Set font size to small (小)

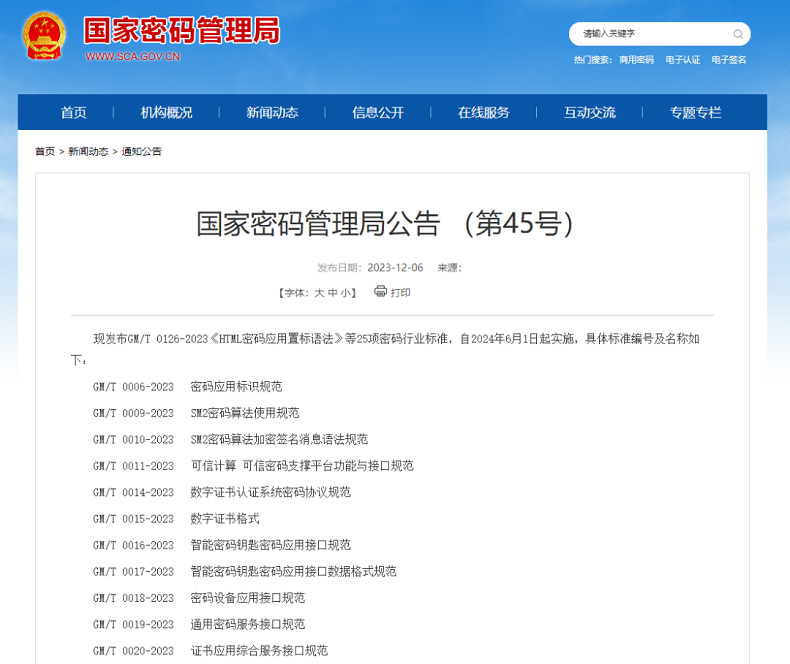coord(346,293)
